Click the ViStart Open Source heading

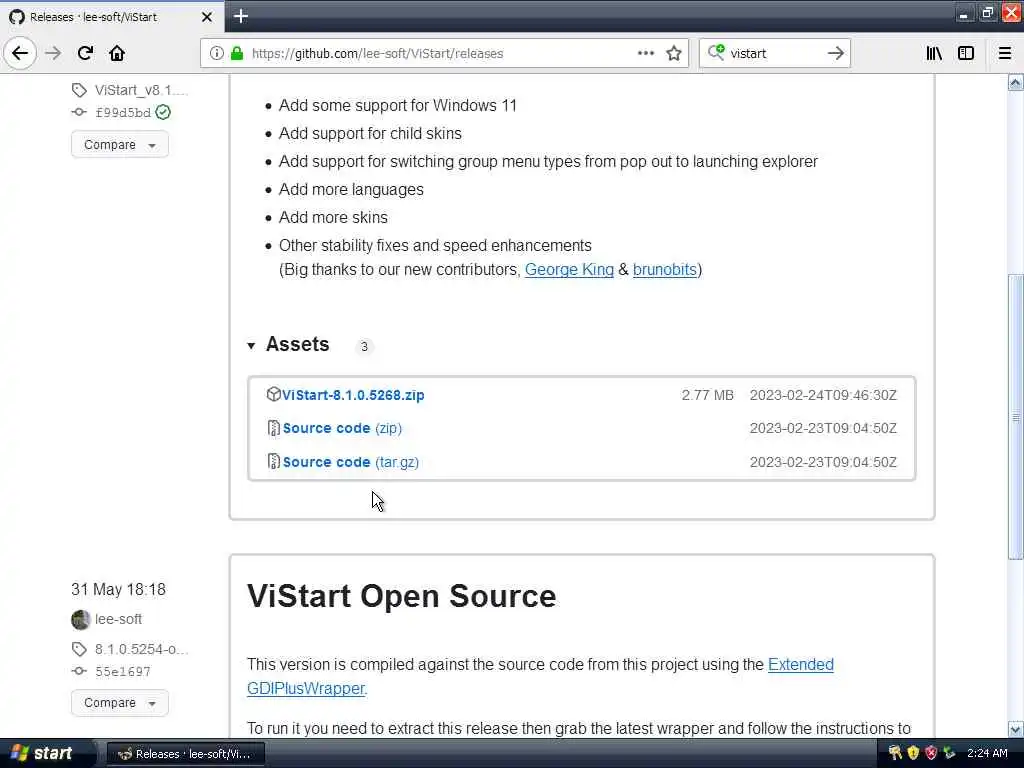(x=402, y=596)
